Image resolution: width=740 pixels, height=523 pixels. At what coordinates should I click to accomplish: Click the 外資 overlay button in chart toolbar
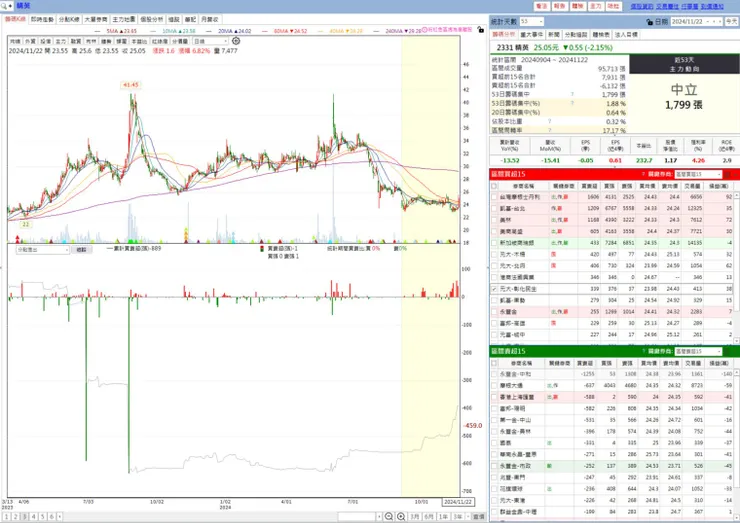30,42
